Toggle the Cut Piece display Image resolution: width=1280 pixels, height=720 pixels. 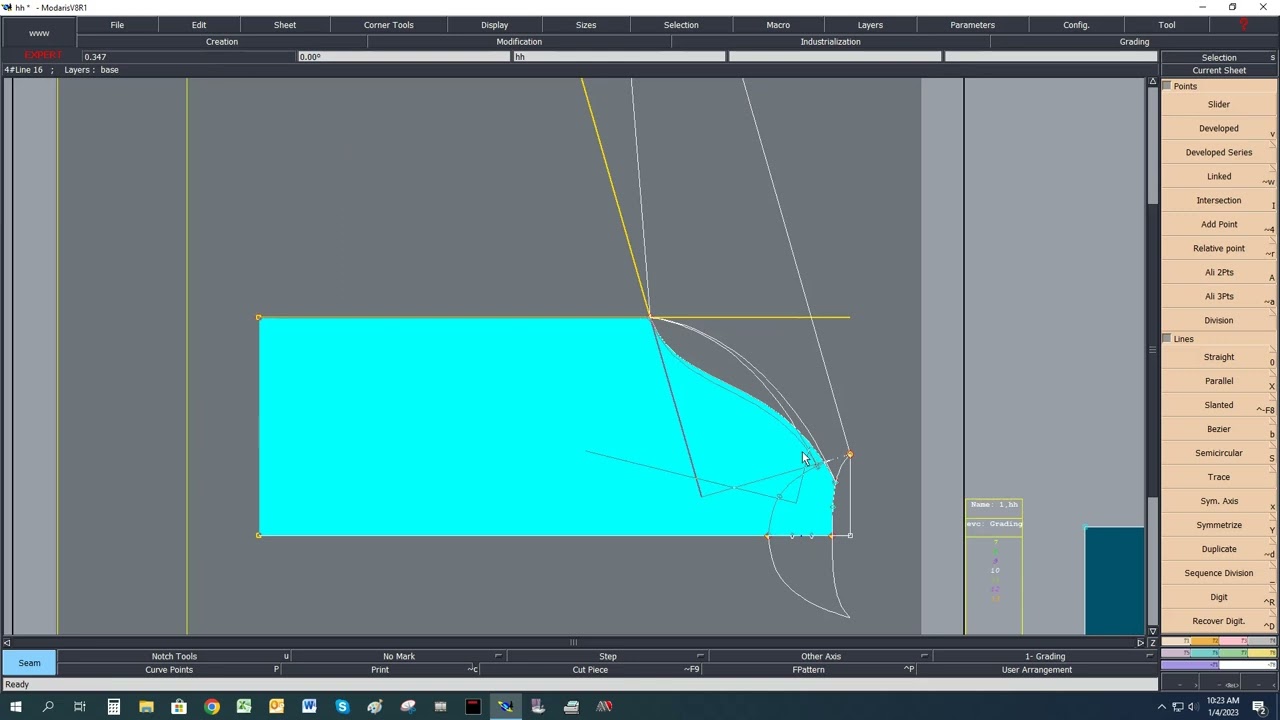point(590,670)
